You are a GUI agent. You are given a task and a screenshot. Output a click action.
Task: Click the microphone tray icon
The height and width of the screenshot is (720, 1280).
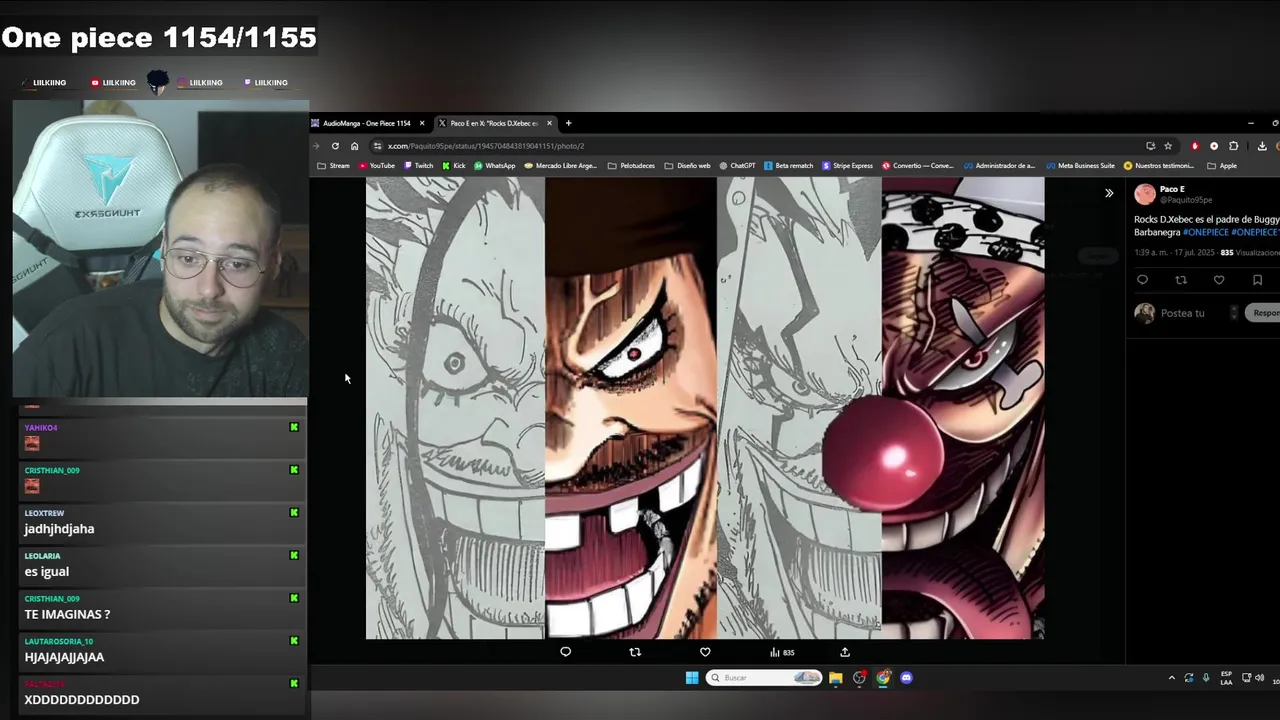(1206, 678)
